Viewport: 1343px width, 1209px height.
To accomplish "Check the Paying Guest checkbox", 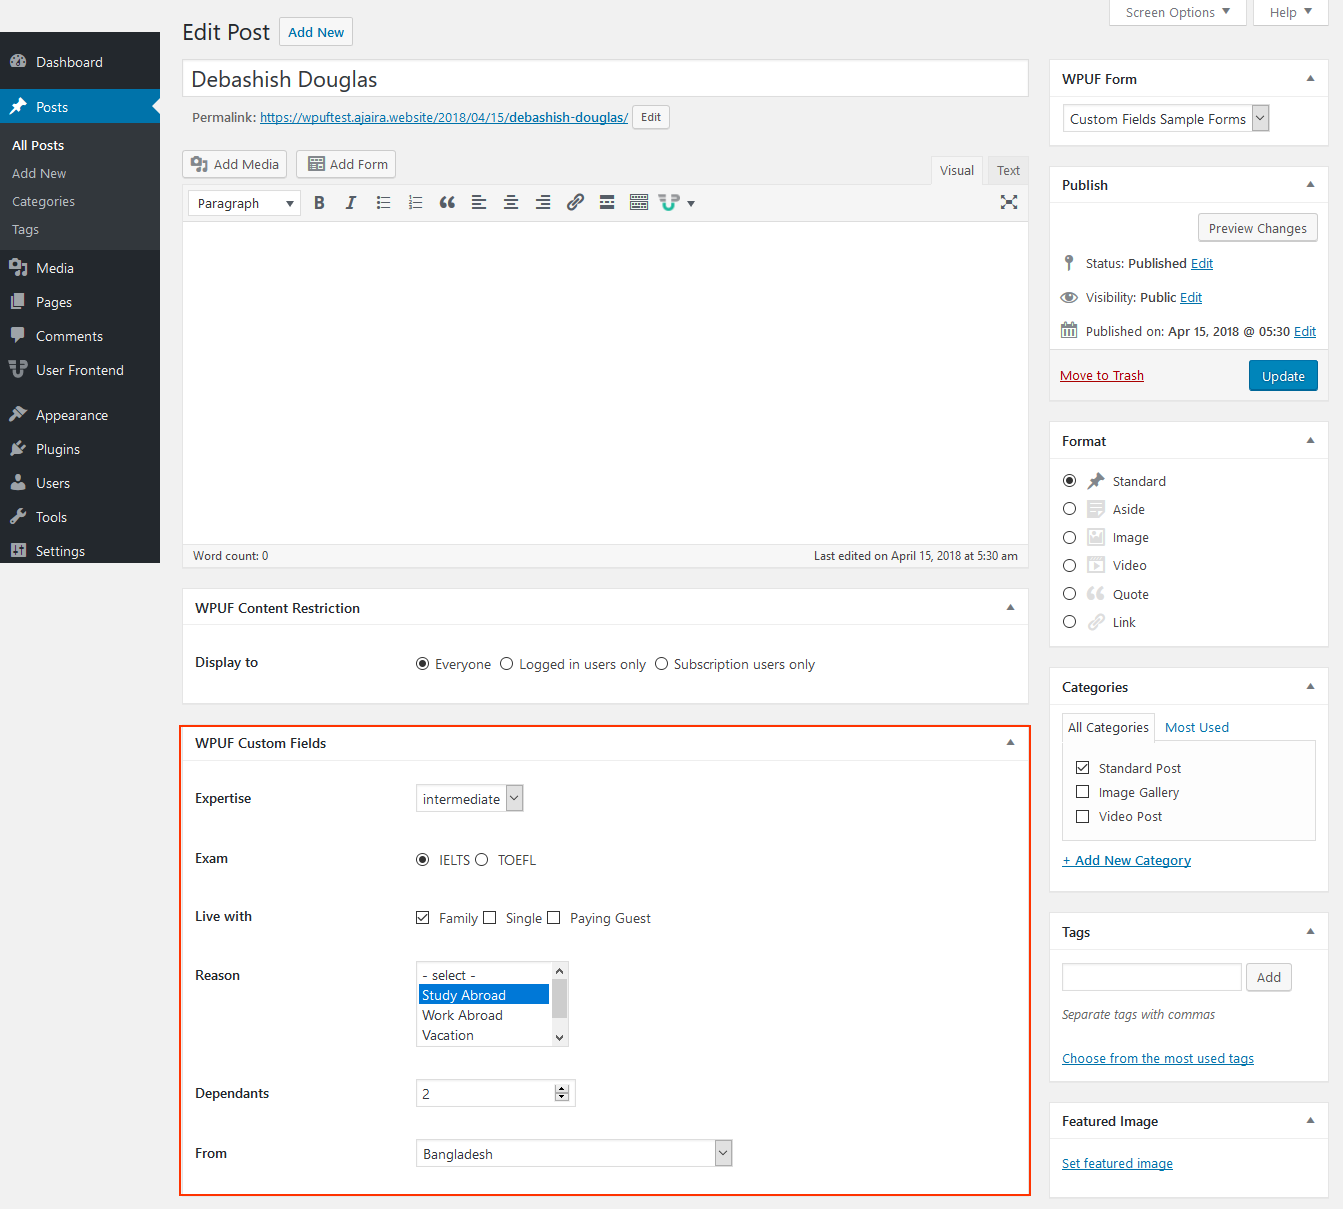I will [554, 918].
